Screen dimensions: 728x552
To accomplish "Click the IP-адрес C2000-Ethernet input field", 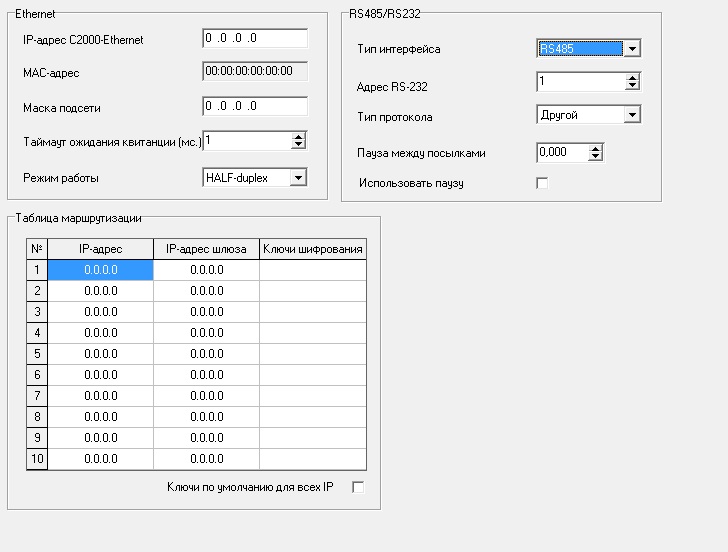I will (x=255, y=39).
